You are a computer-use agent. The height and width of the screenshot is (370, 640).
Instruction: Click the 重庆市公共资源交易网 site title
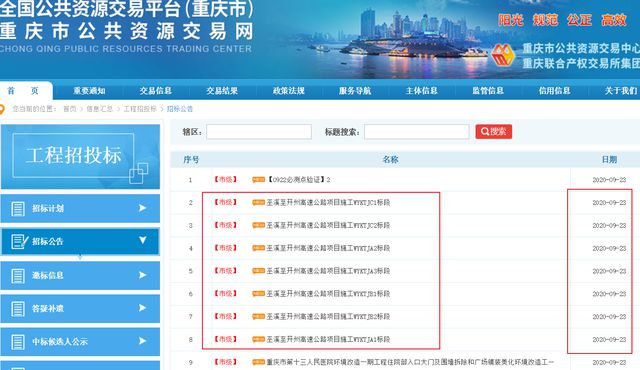(127, 32)
